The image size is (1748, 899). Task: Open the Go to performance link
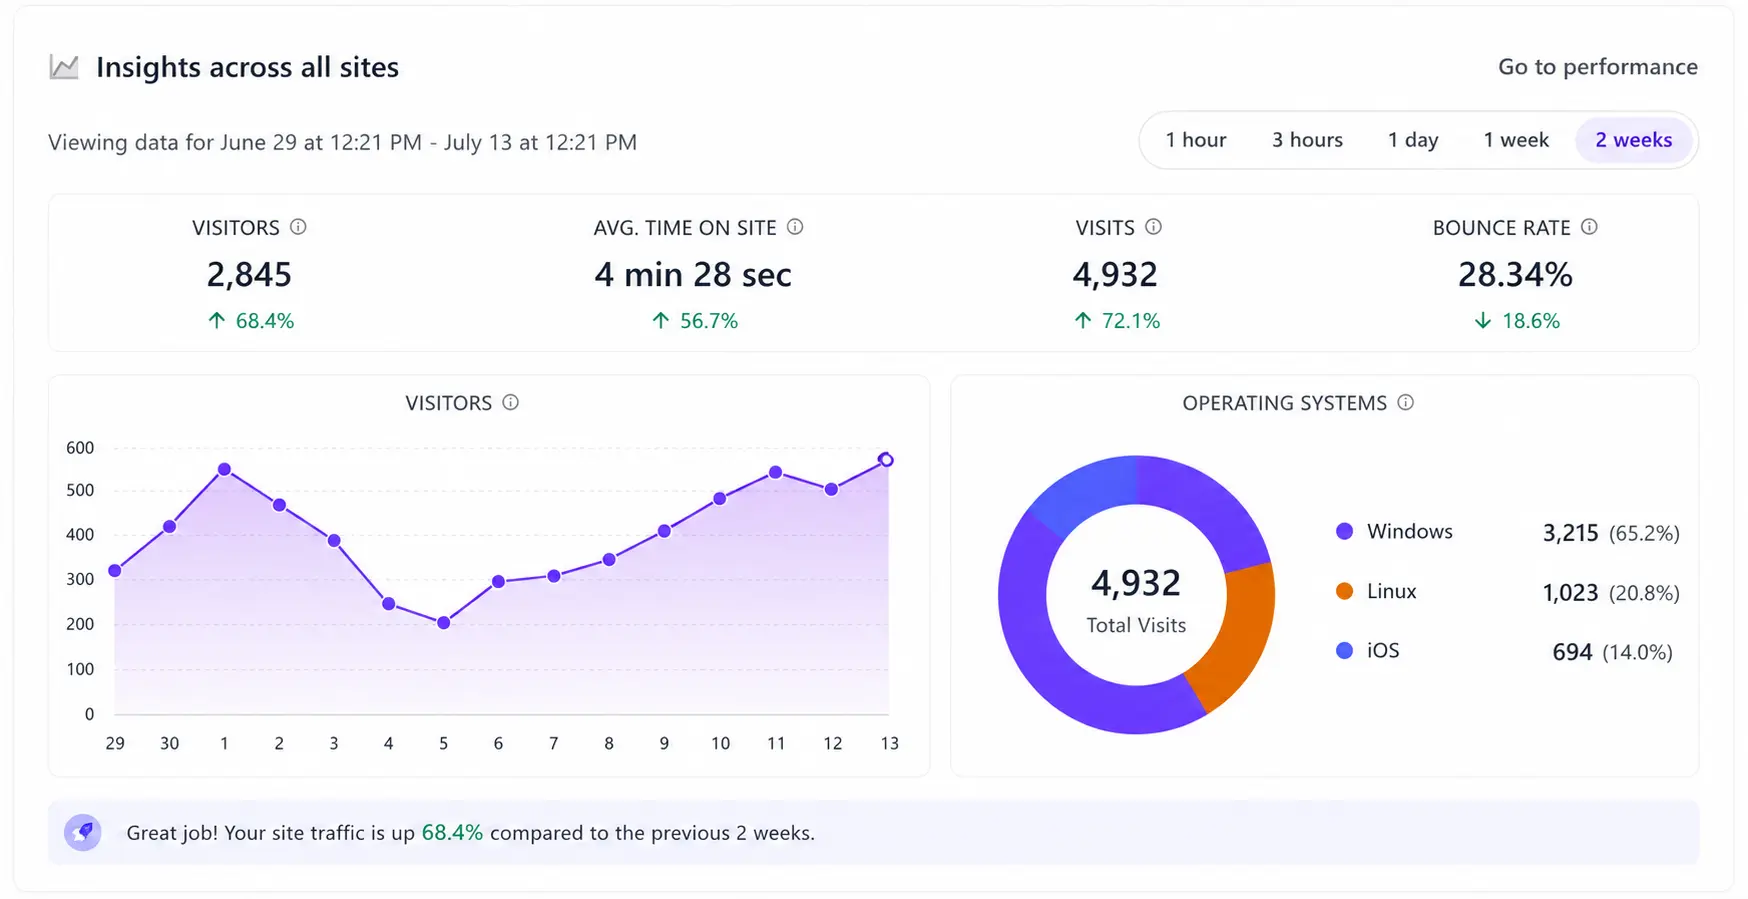click(x=1597, y=67)
